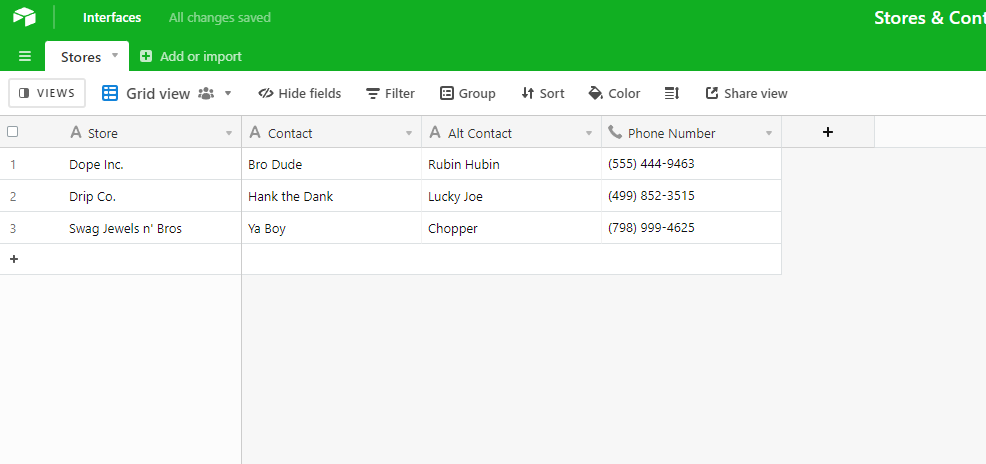Viewport: 986px width, 464px height.
Task: Click the text-type icon in Alt Contact header
Action: coord(435,132)
